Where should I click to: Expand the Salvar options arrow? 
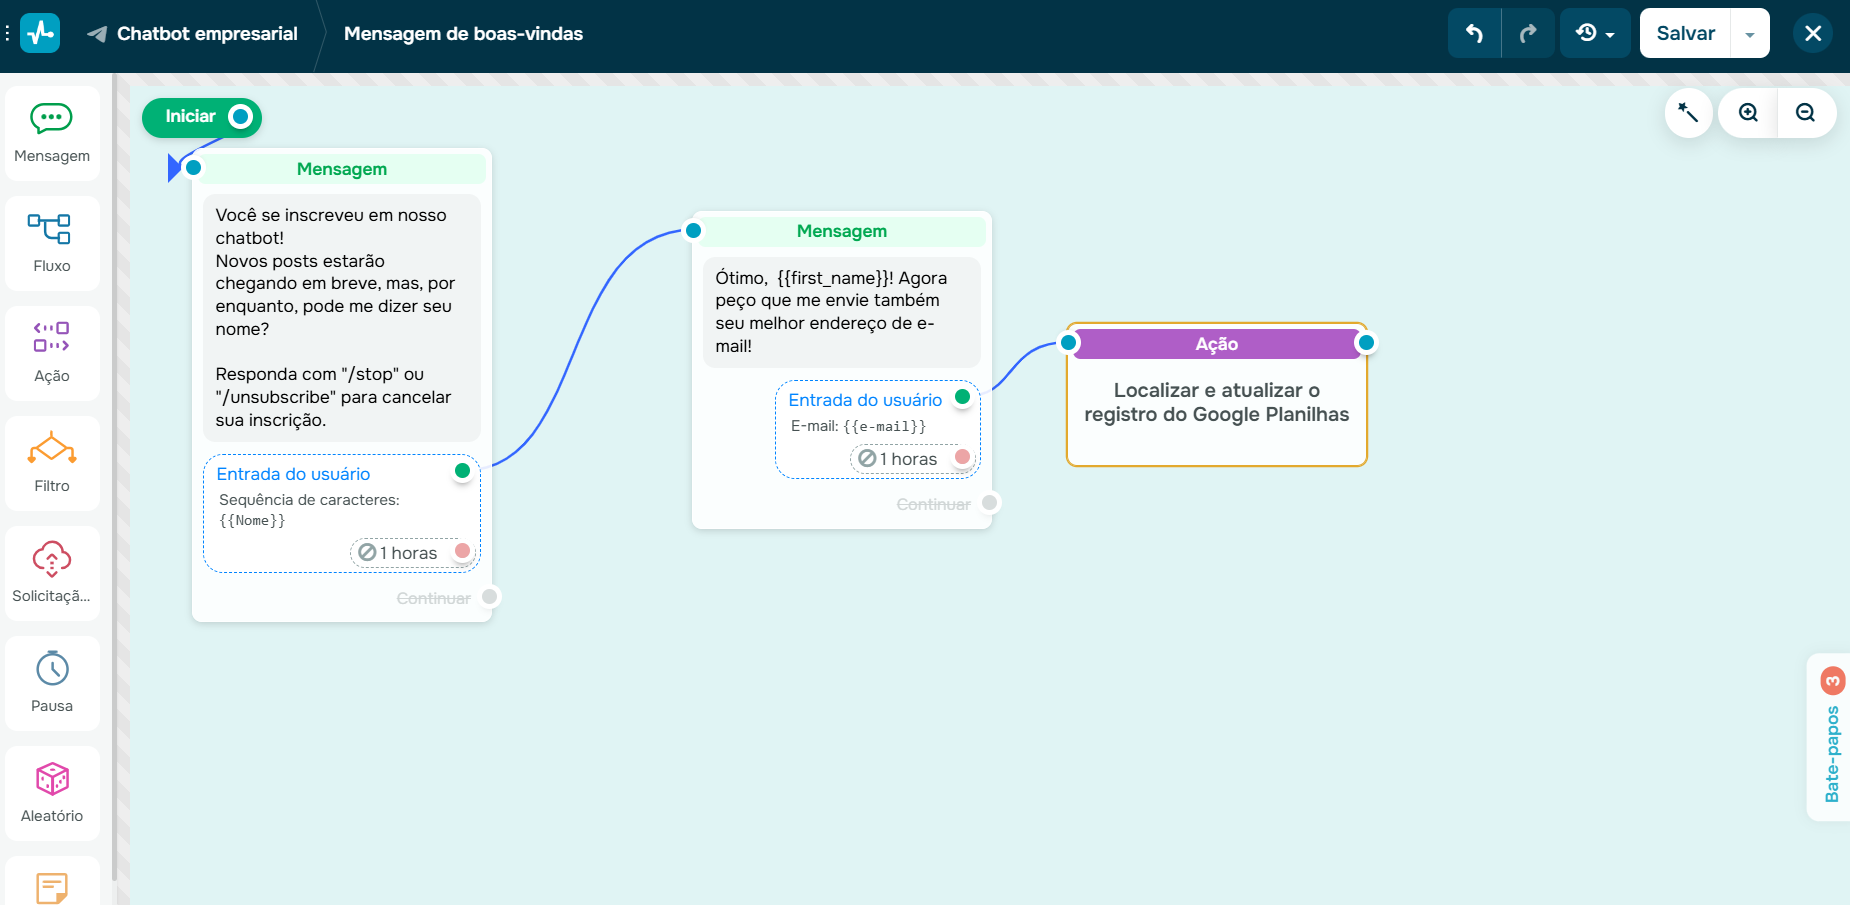point(1750,34)
